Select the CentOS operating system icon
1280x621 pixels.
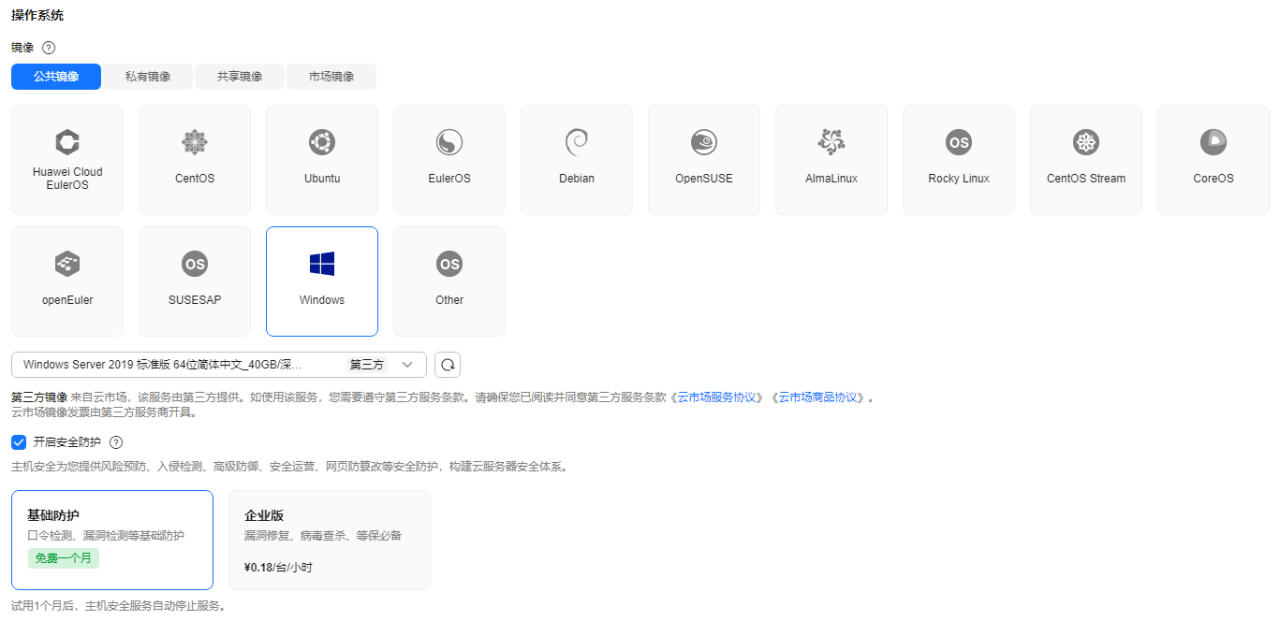click(194, 159)
